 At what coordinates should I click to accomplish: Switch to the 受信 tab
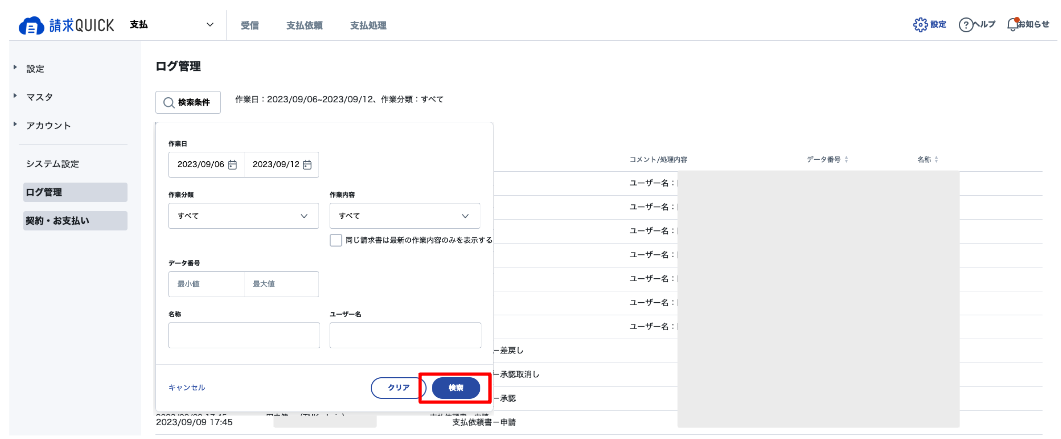250,25
